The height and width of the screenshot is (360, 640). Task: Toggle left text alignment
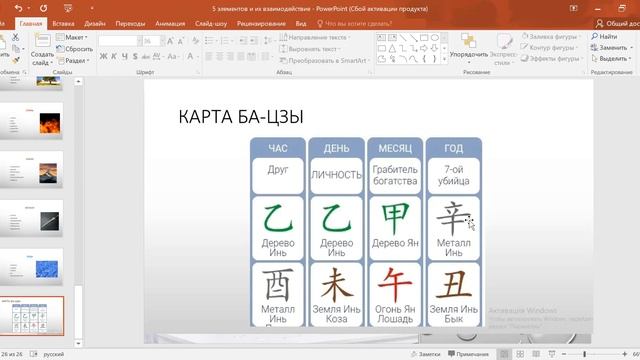point(209,56)
